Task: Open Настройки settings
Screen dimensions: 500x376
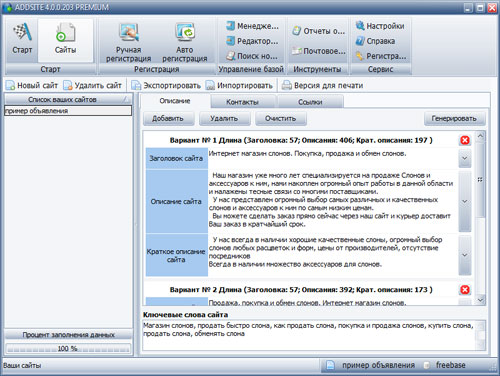Action: 380,26
